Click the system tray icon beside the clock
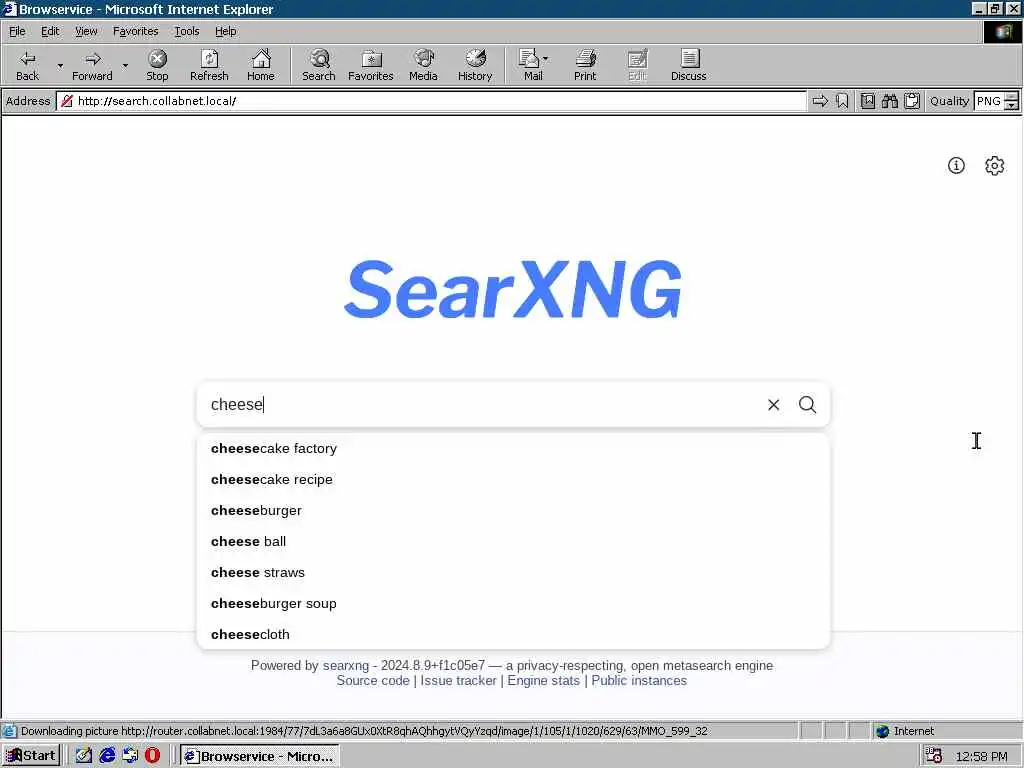This screenshot has width=1024, height=768. click(934, 756)
